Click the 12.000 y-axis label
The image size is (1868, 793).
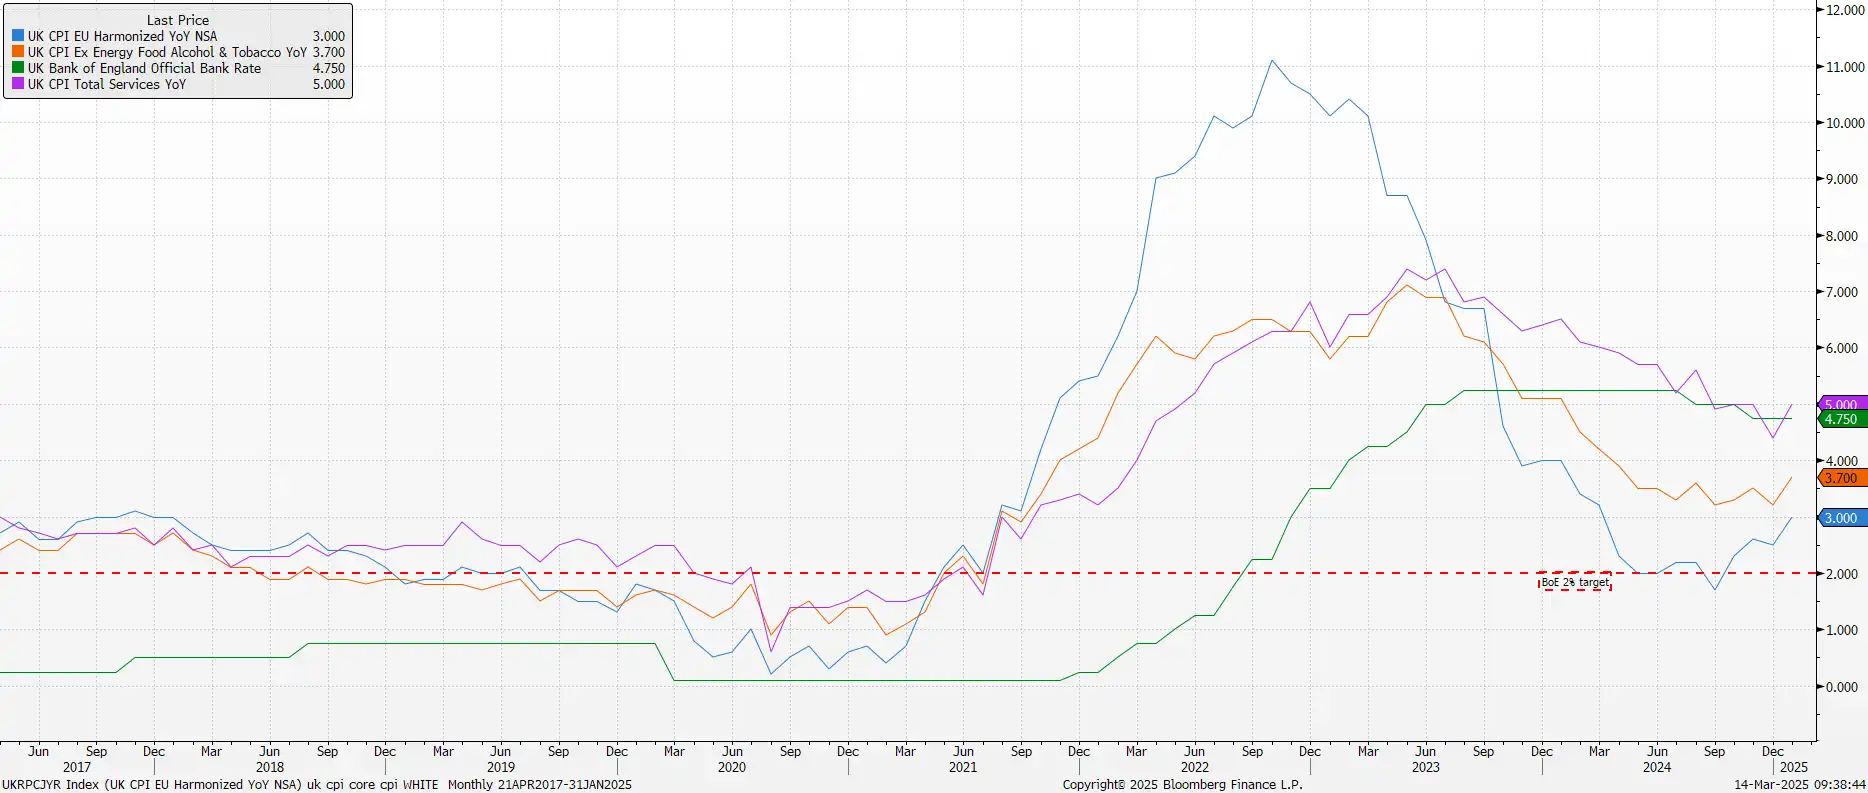pyautogui.click(x=1845, y=10)
